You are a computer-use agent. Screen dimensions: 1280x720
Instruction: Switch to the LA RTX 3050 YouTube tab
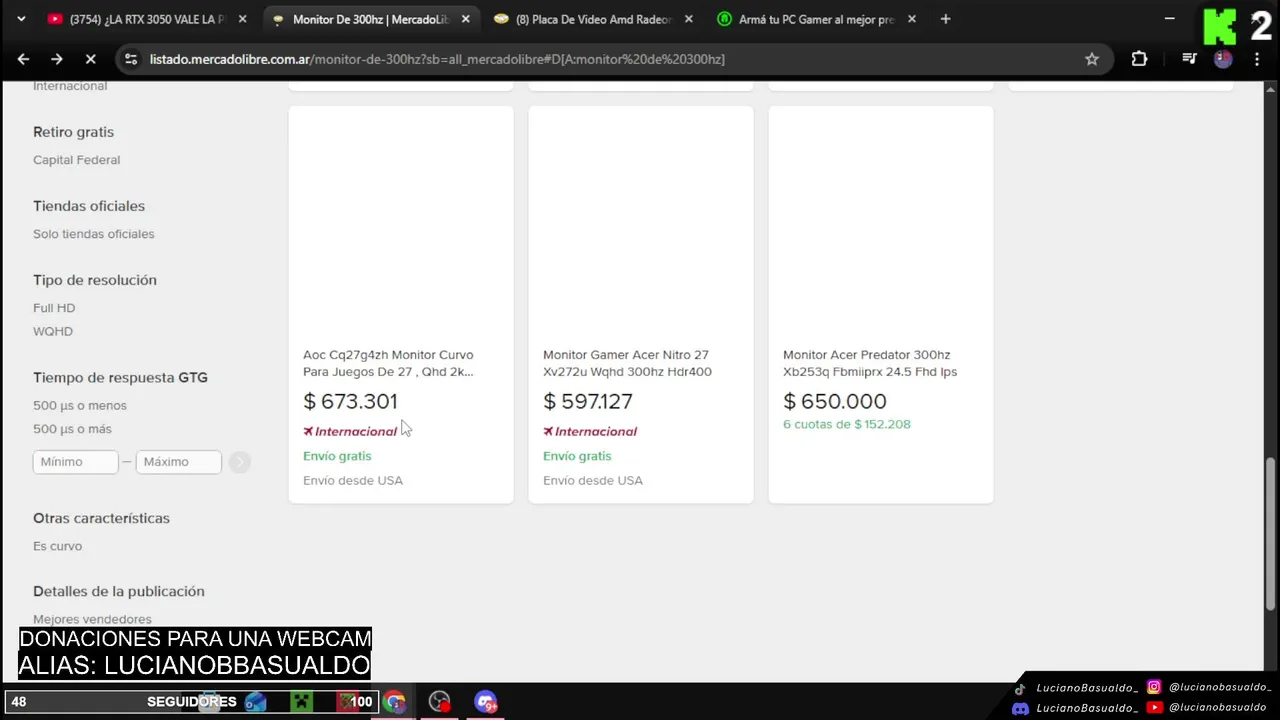148,19
